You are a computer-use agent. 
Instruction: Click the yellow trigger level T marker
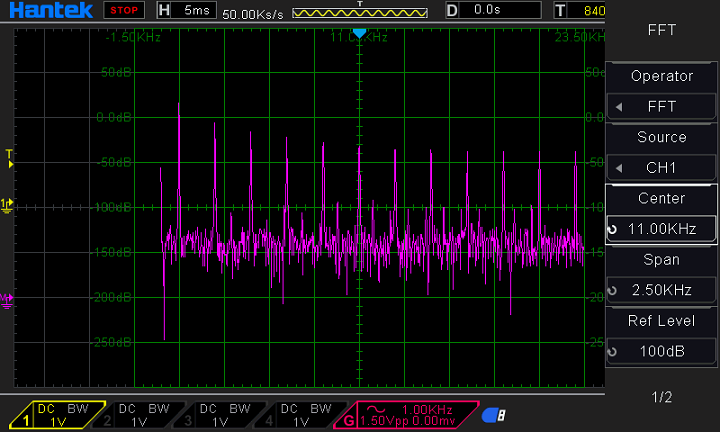coord(10,156)
